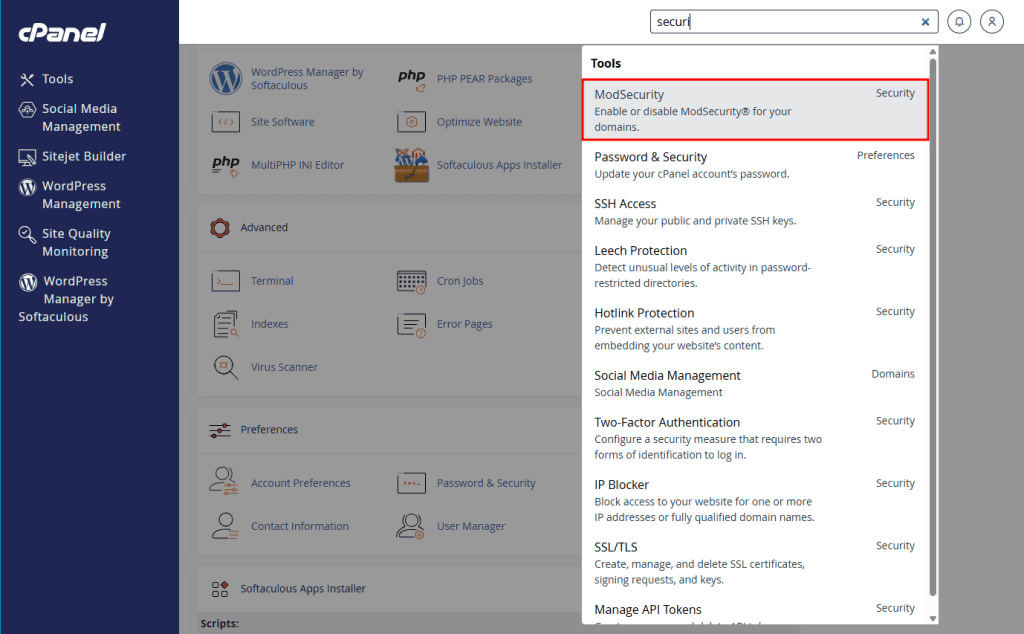Click the Sitejet Builder monitor icon
Image resolution: width=1024 pixels, height=634 pixels.
point(27,157)
